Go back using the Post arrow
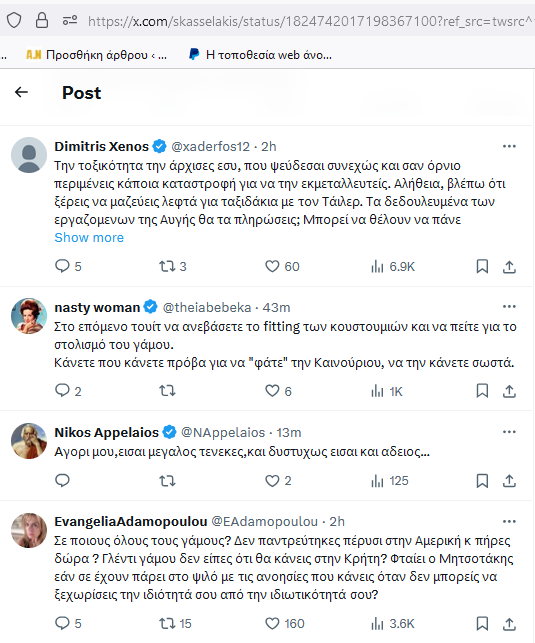Viewport: 535px width, 643px height. 21,92
